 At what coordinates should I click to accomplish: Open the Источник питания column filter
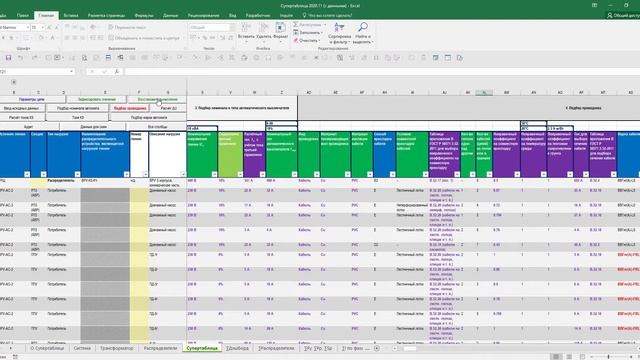(27, 174)
